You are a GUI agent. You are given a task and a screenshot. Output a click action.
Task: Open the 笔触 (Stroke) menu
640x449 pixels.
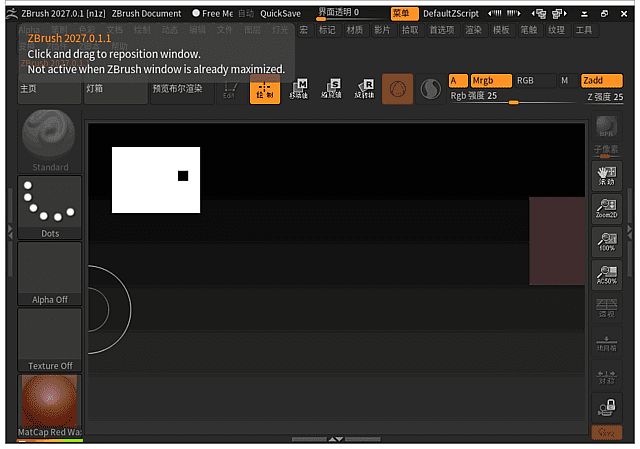click(529, 30)
